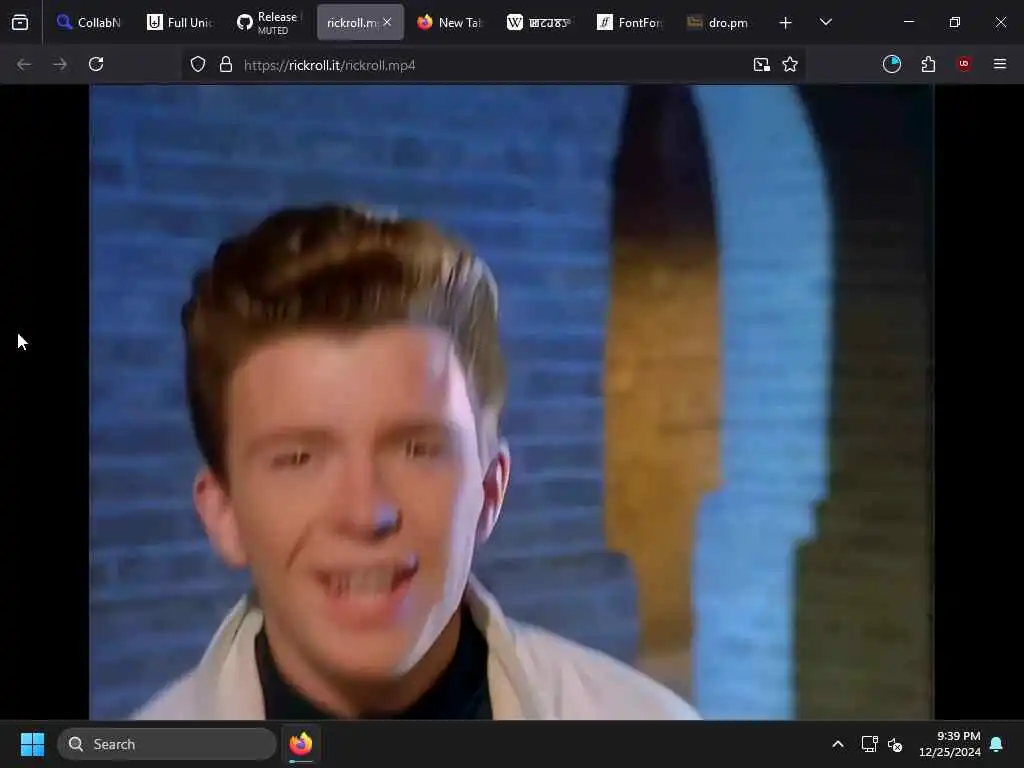Show hidden system tray icons

coord(838,744)
